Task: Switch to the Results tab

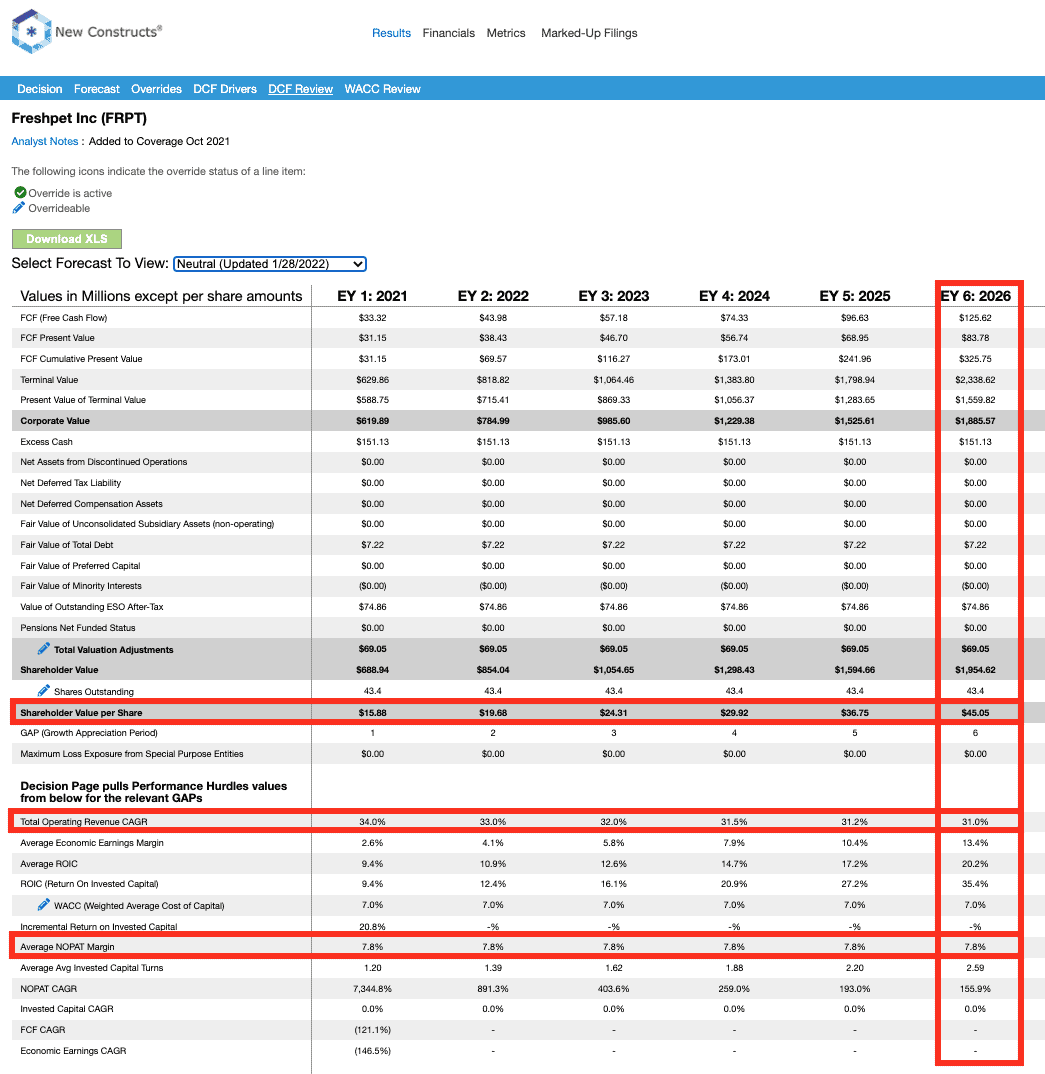Action: [x=391, y=33]
